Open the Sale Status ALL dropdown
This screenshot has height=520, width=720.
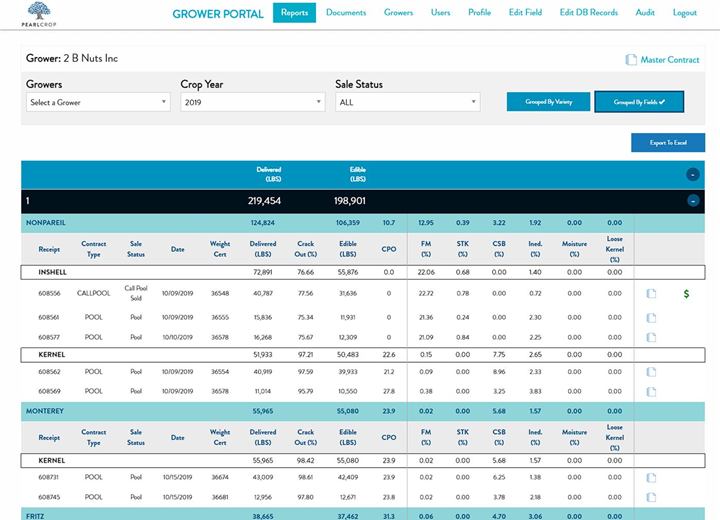pos(408,102)
